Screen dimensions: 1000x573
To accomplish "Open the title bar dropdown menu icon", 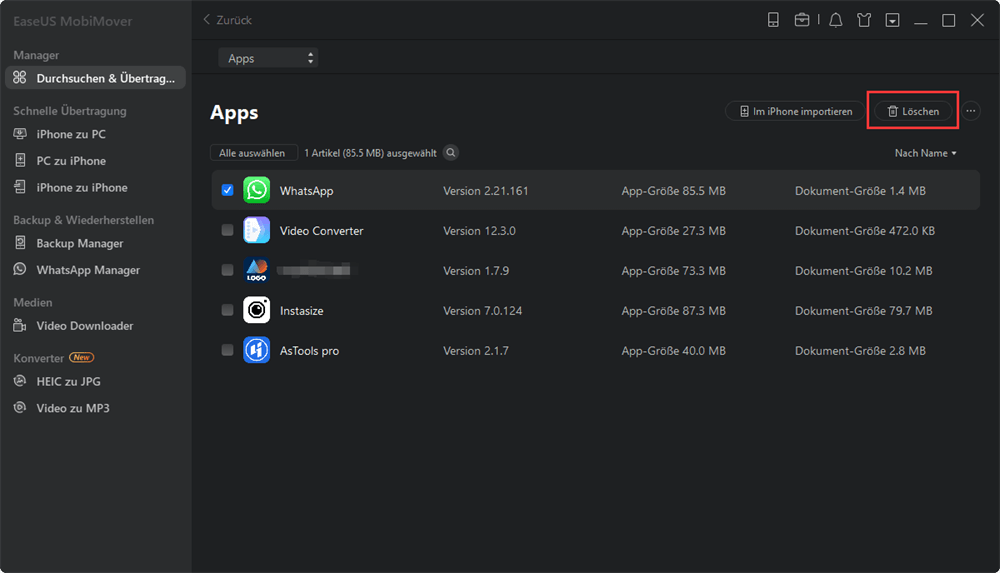I will click(892, 20).
